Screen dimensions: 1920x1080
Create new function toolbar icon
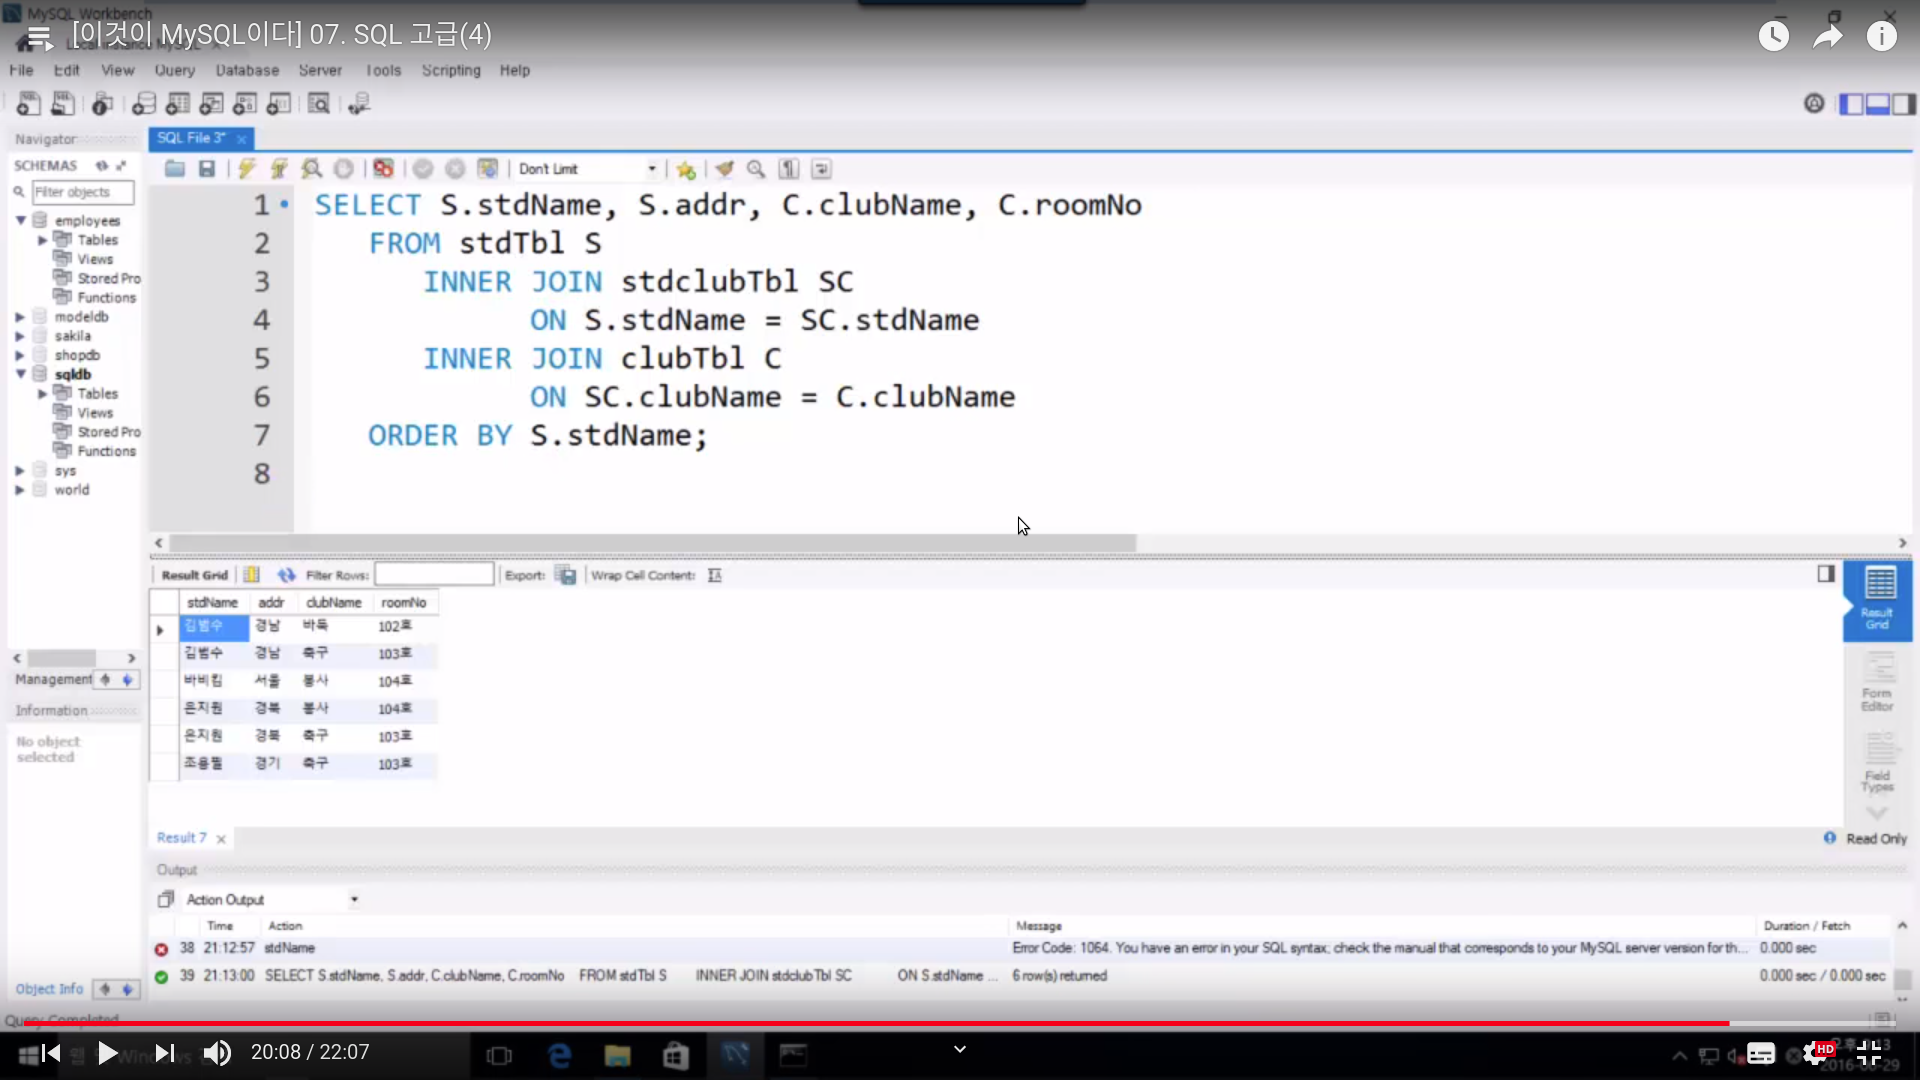pyautogui.click(x=279, y=103)
